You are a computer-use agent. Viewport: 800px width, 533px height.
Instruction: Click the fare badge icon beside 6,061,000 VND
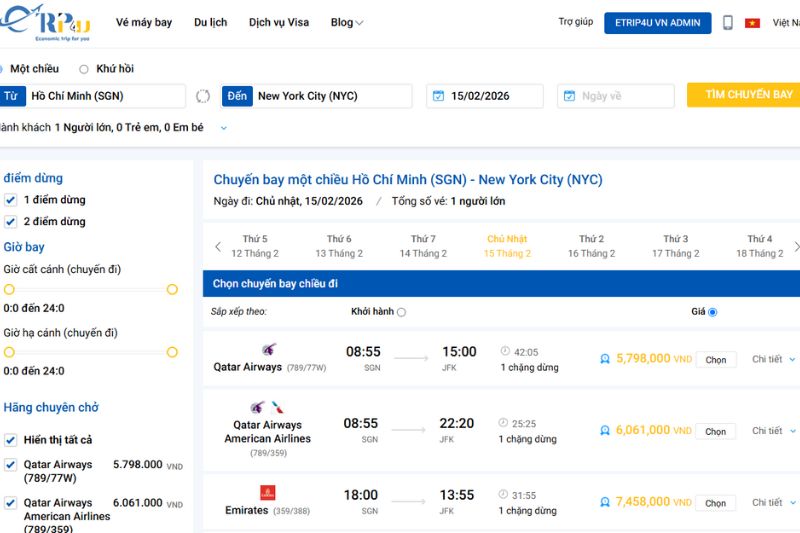coord(605,431)
